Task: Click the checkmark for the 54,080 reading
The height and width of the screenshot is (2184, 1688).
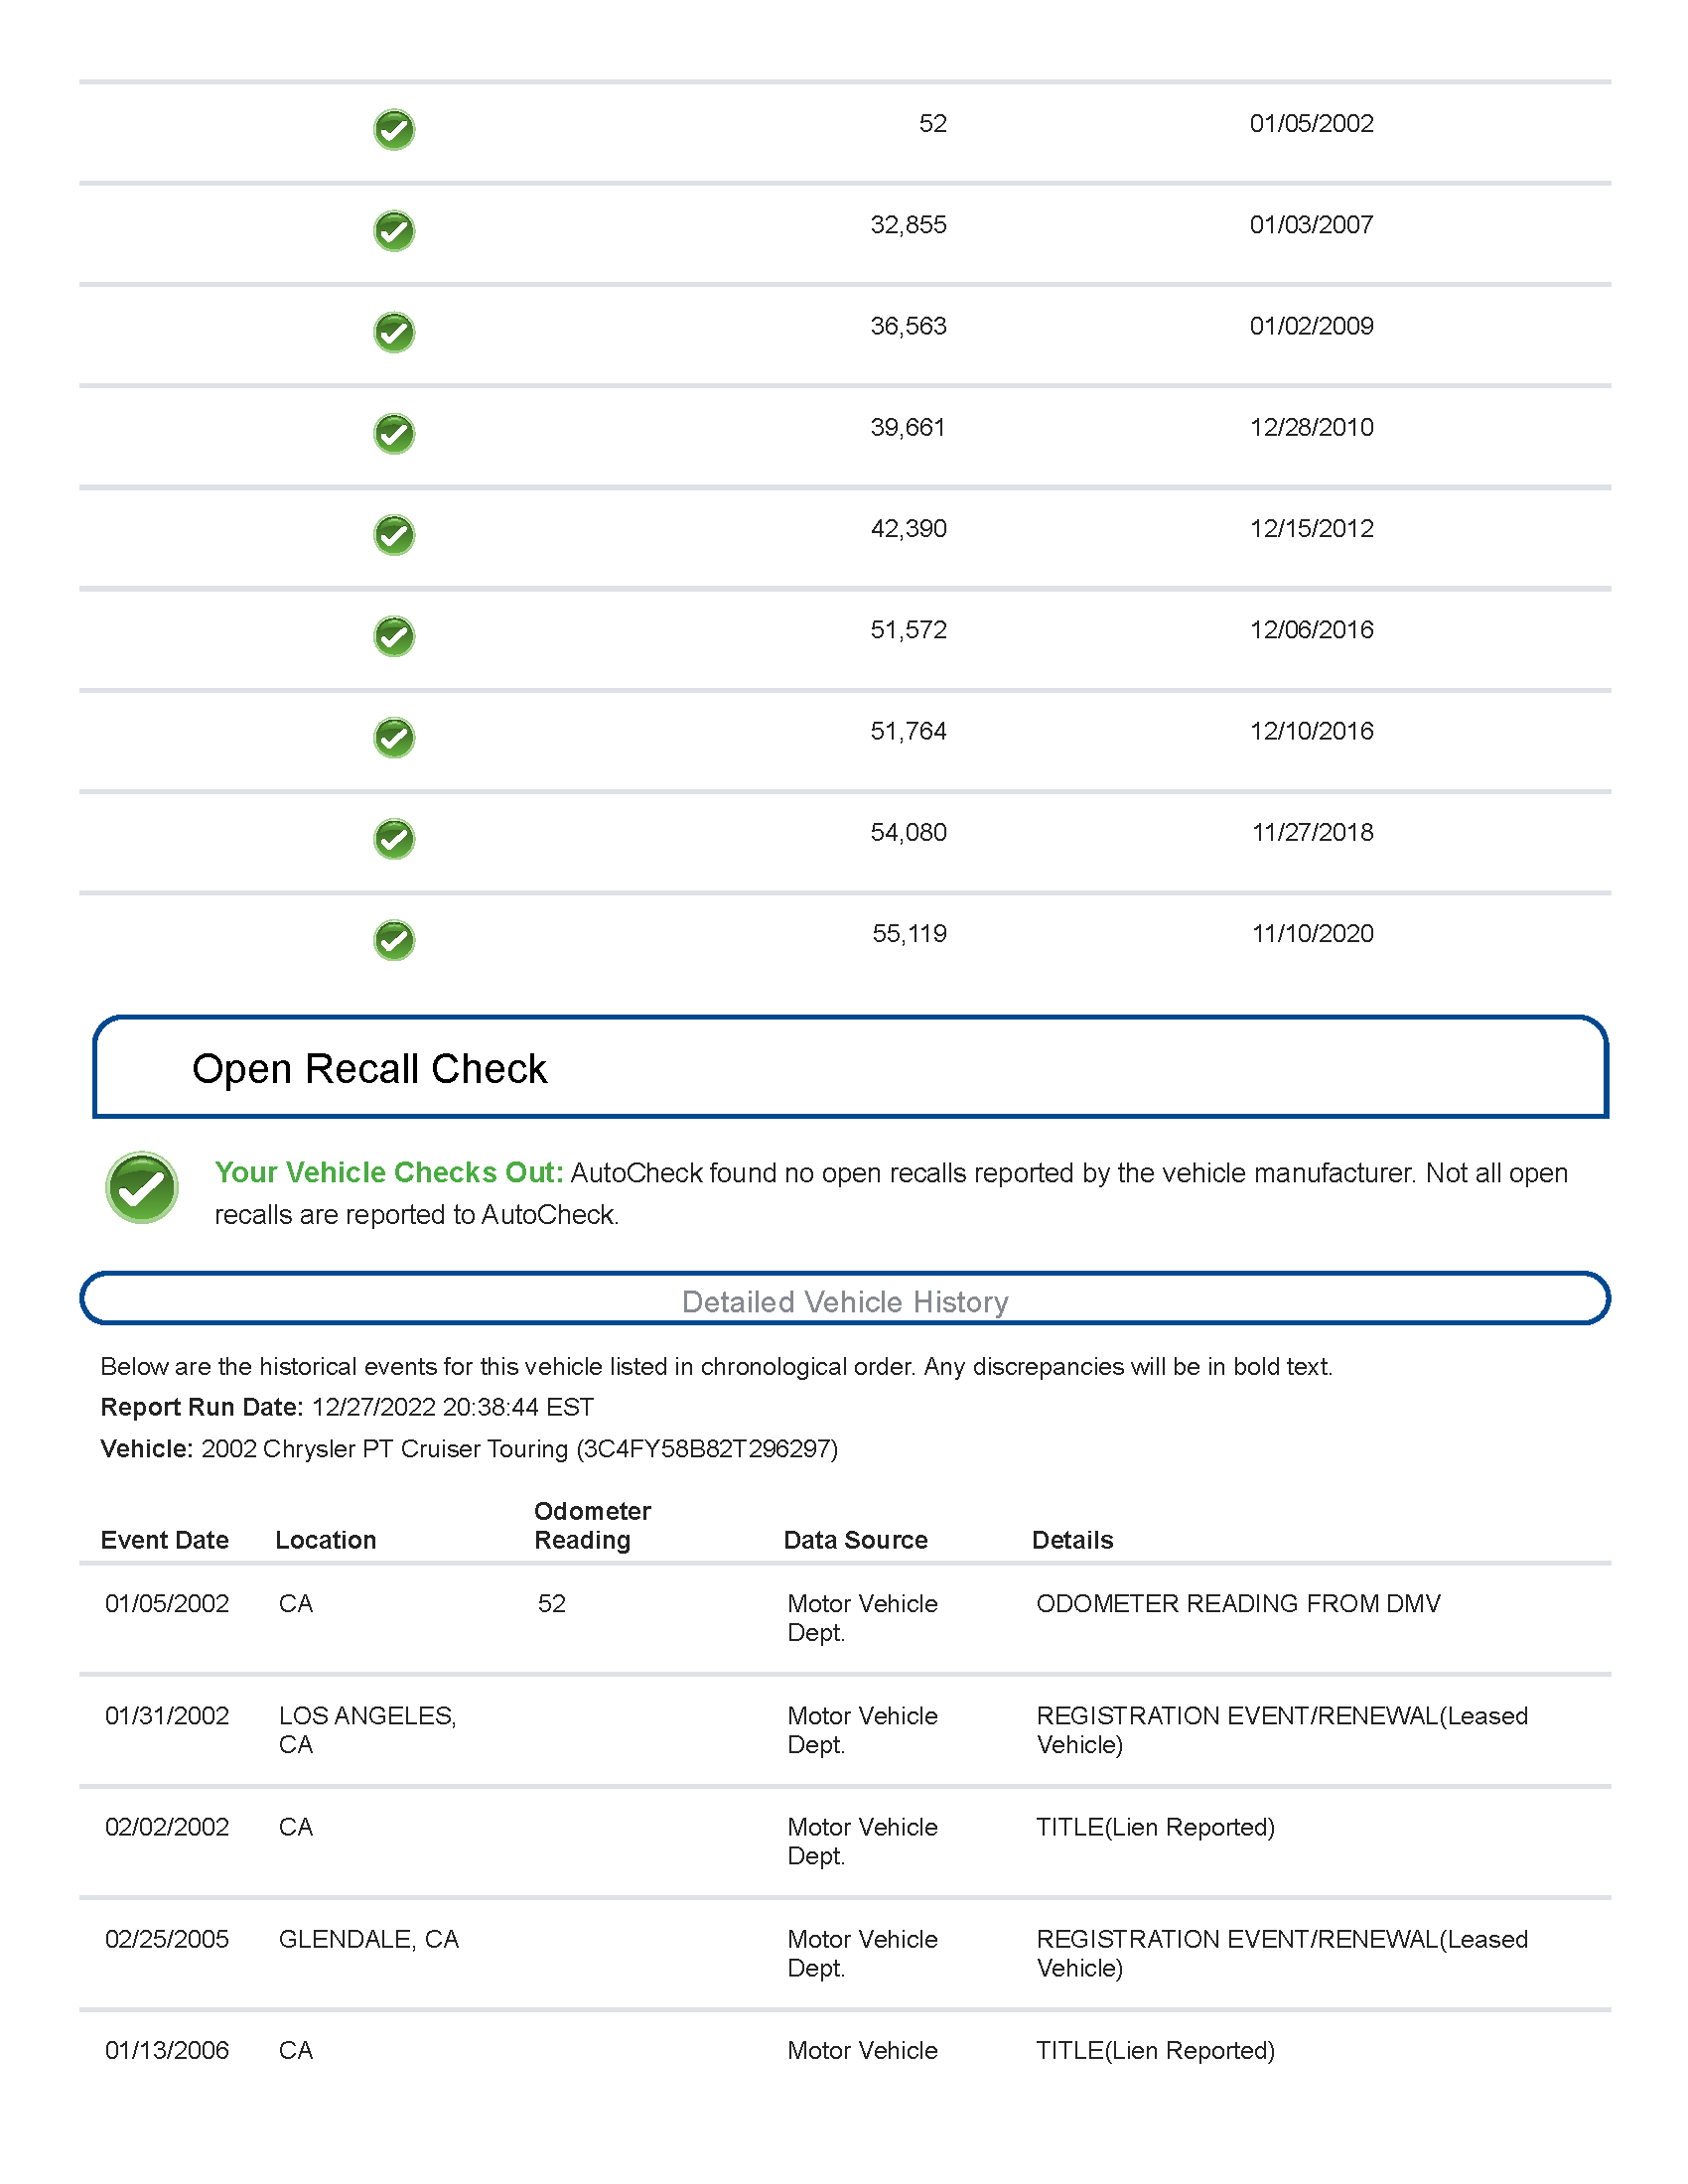Action: [x=394, y=838]
